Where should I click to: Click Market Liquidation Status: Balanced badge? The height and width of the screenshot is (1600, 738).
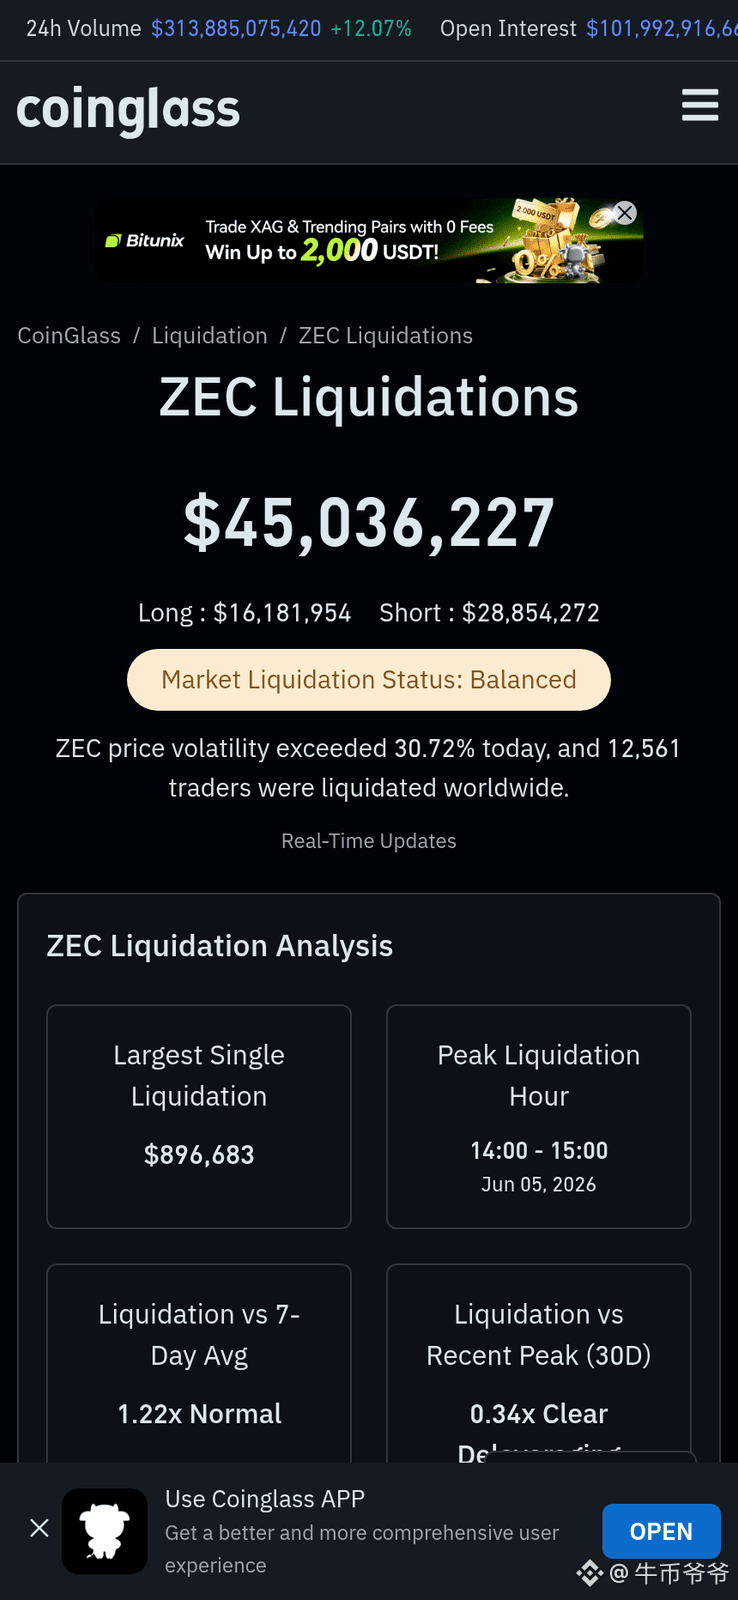point(369,680)
